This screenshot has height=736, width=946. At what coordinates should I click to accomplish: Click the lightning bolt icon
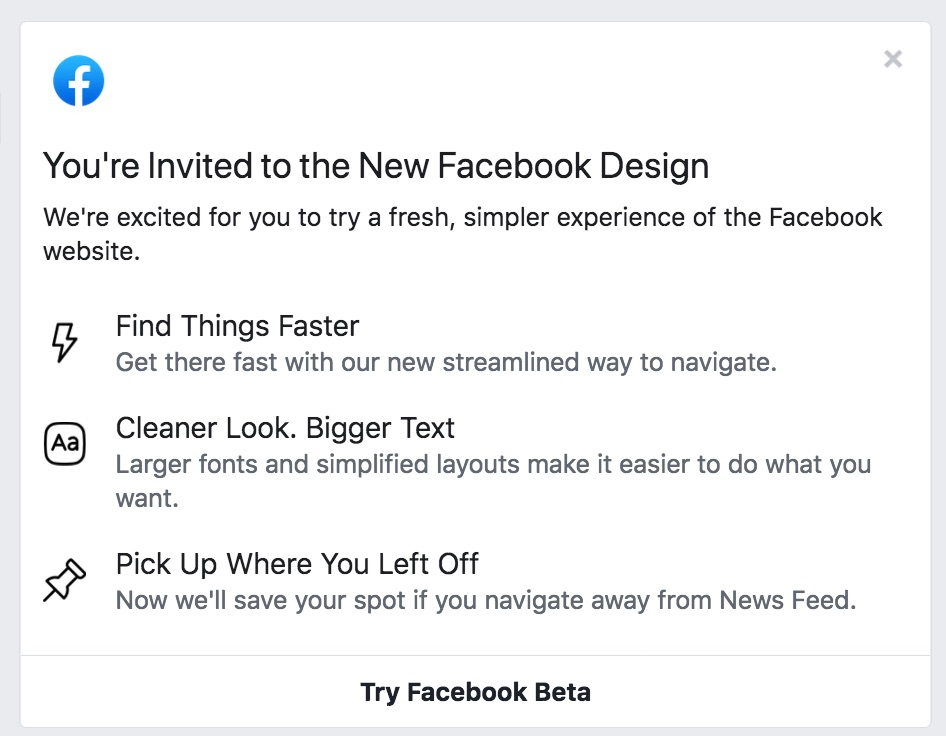(x=64, y=342)
